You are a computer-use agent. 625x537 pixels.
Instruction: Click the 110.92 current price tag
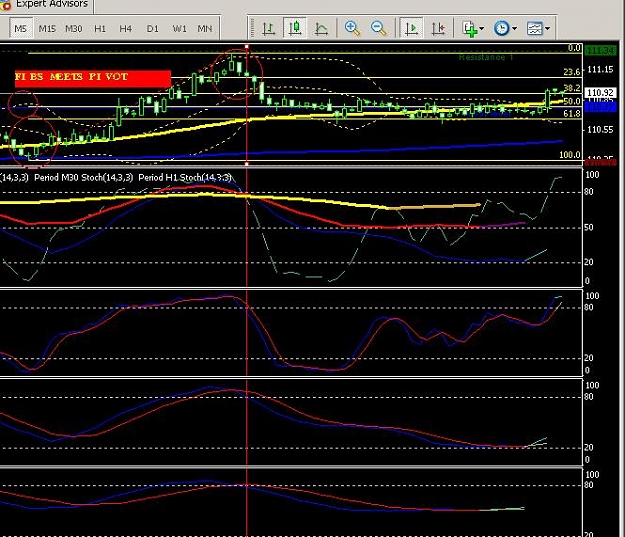[600, 93]
